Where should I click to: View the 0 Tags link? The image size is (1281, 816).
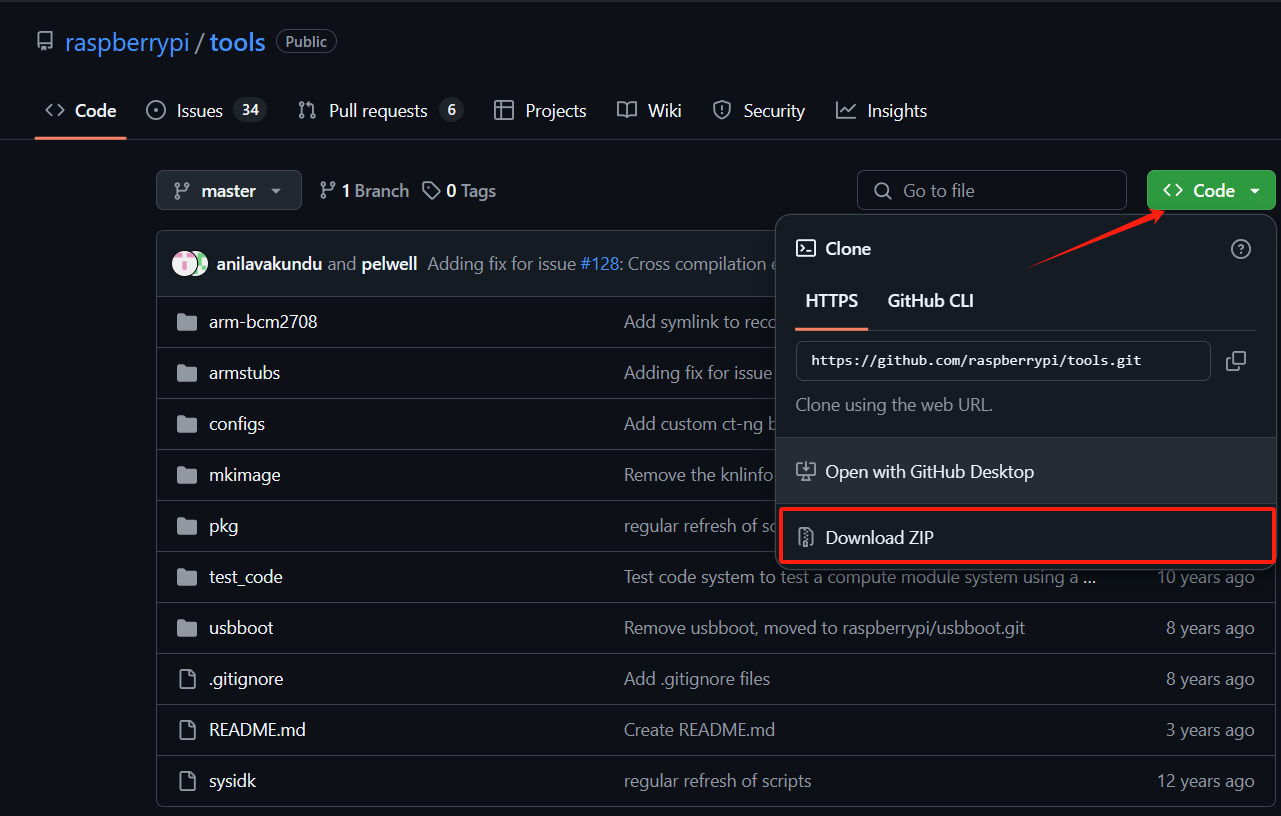459,190
